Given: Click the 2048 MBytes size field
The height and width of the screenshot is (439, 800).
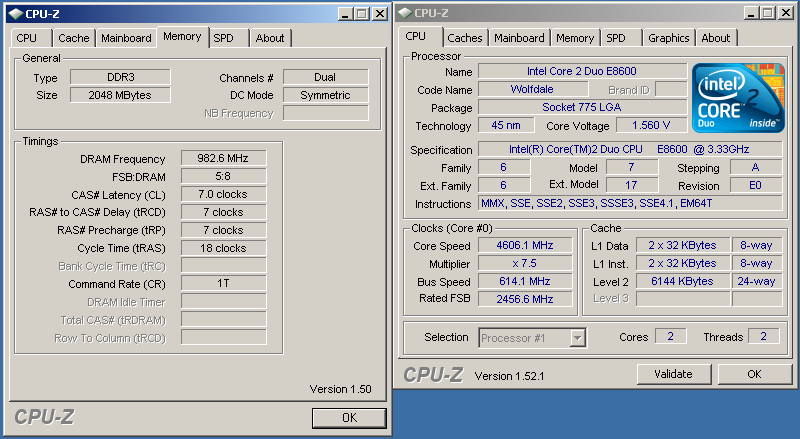Looking at the screenshot, I should pos(120,95).
